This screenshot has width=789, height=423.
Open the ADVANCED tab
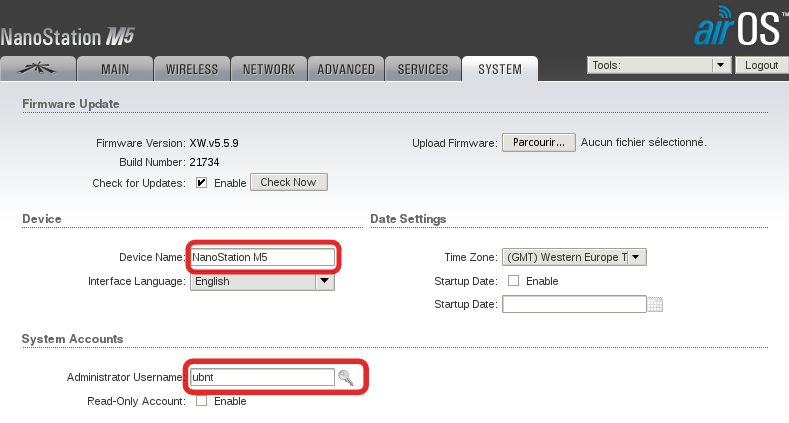[x=345, y=69]
